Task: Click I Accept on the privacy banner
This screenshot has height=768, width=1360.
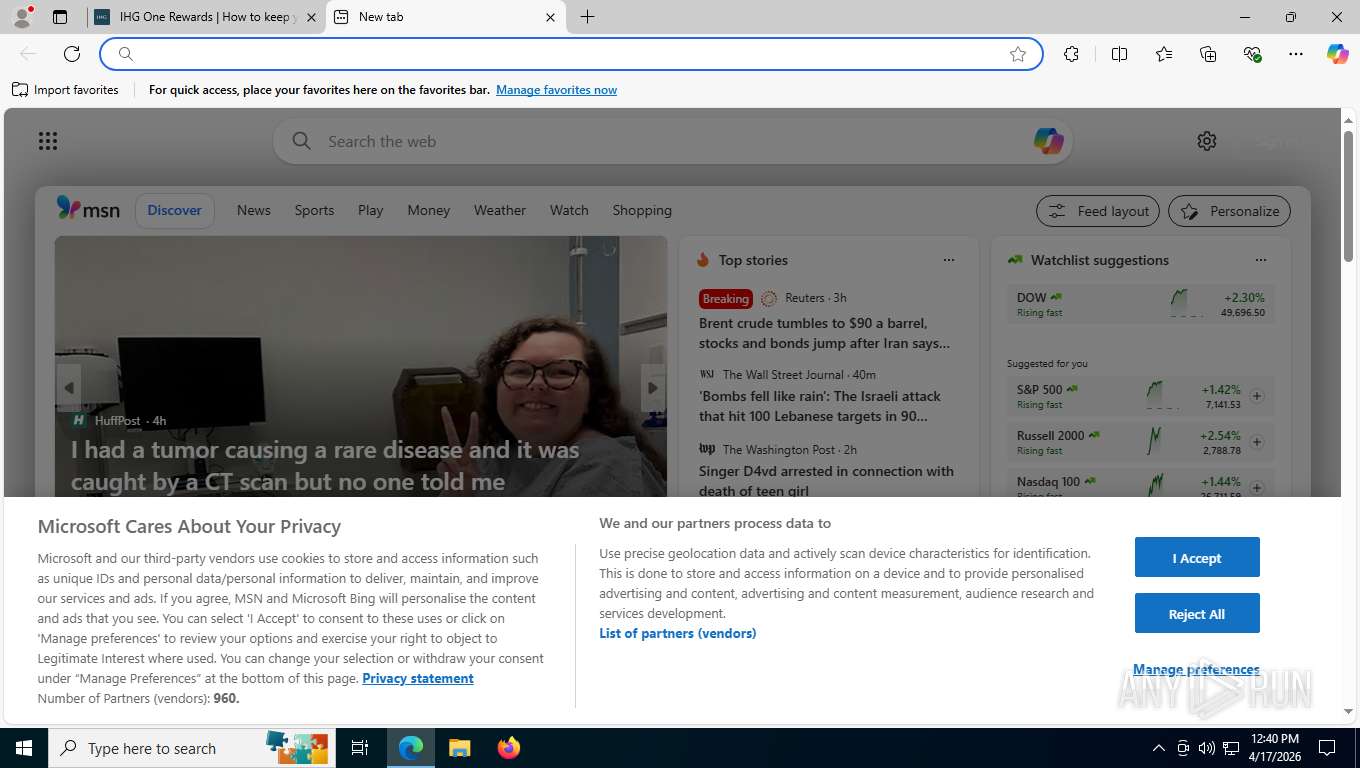Action: point(1197,558)
